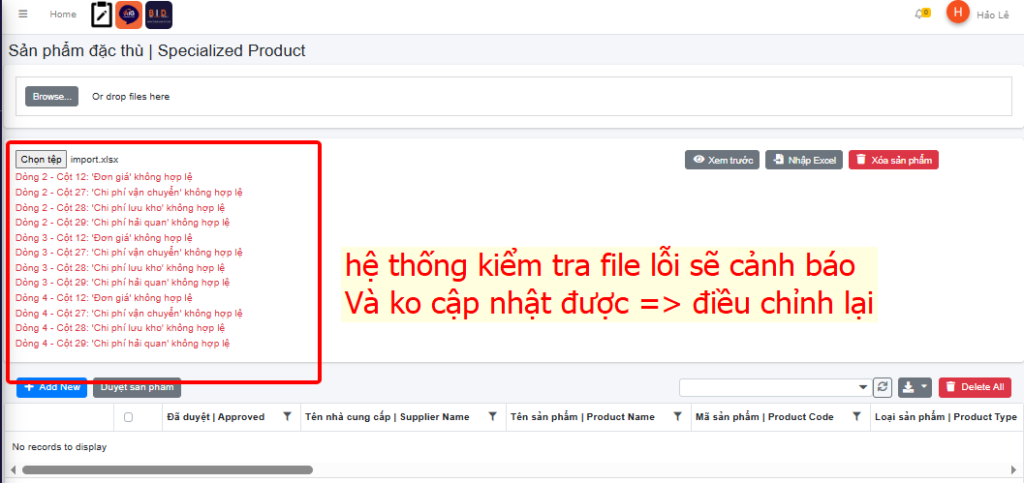Open filter for Product Name column

677,417
